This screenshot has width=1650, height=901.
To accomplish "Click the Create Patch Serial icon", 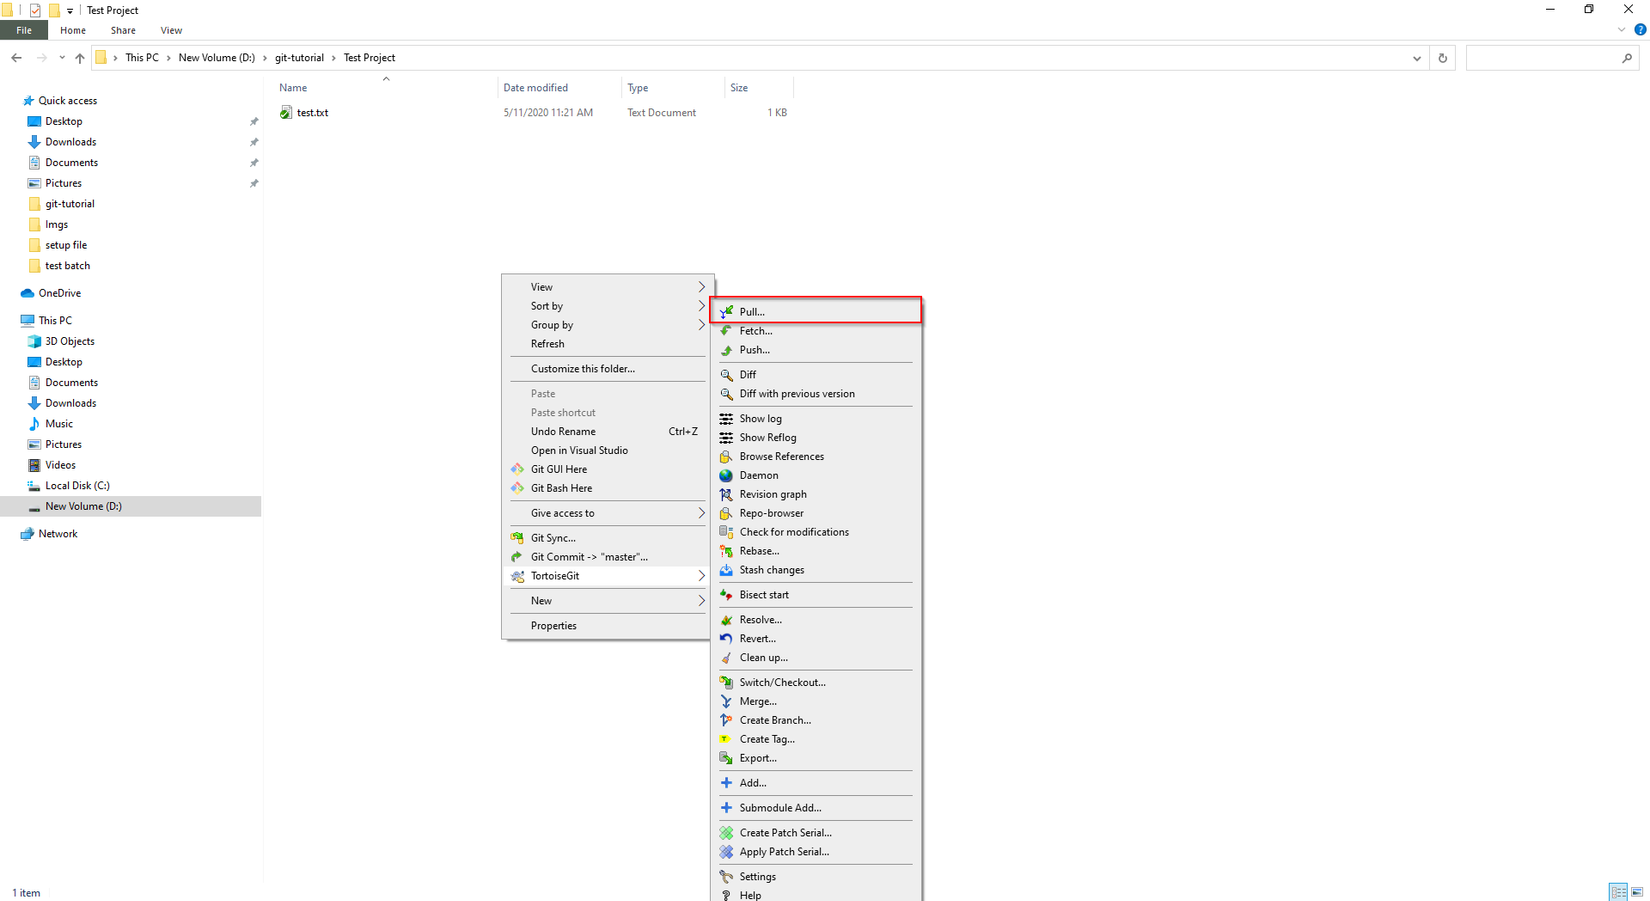I will 727,833.
